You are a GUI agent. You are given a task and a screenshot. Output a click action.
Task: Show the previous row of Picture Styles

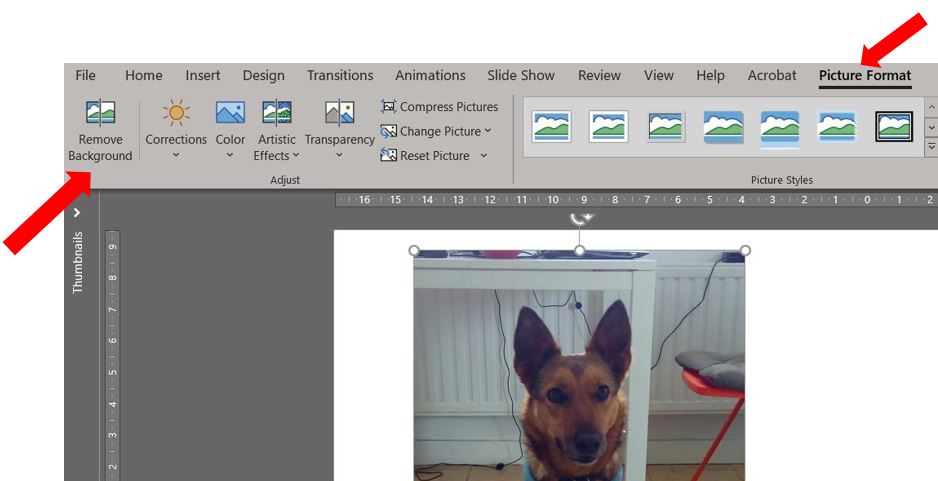[x=931, y=108]
